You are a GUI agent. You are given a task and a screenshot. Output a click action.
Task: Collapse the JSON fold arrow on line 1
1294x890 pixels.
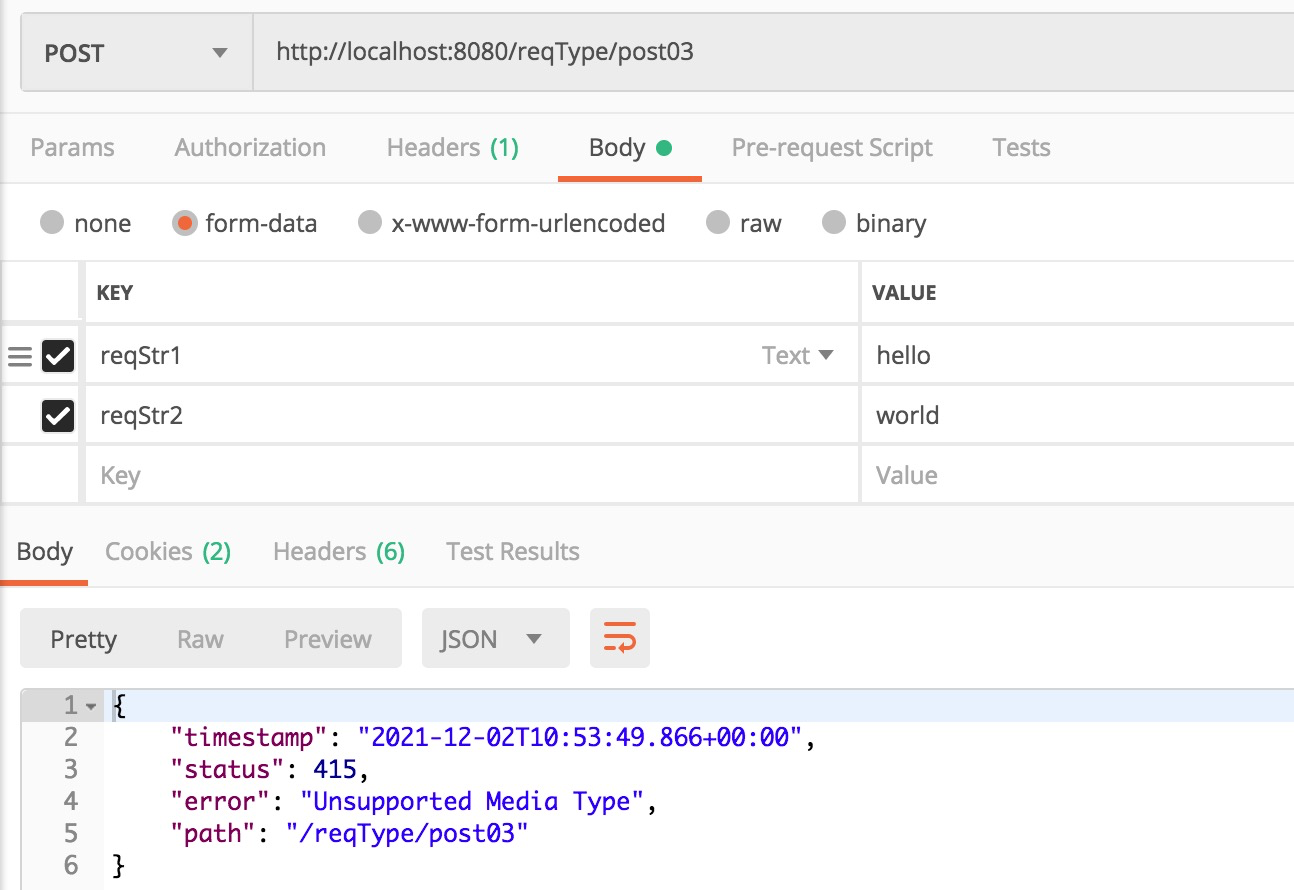coord(91,707)
